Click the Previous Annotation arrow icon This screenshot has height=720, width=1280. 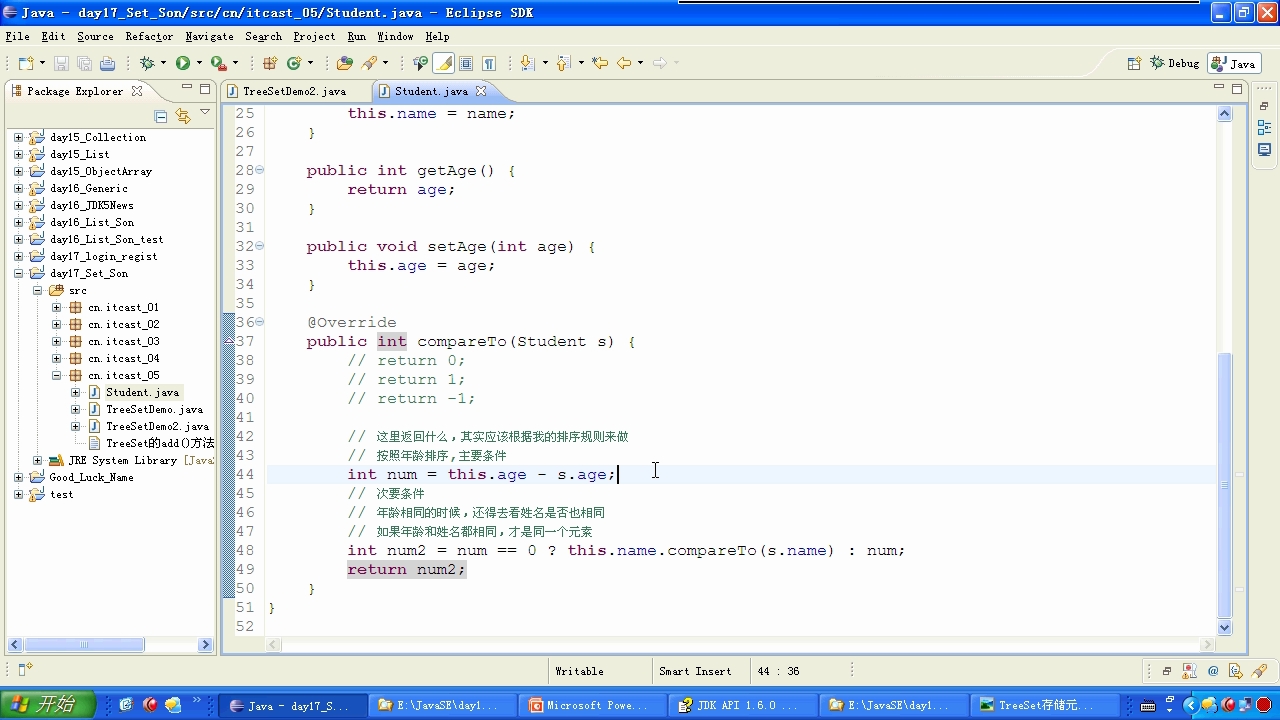pyautogui.click(x=562, y=63)
